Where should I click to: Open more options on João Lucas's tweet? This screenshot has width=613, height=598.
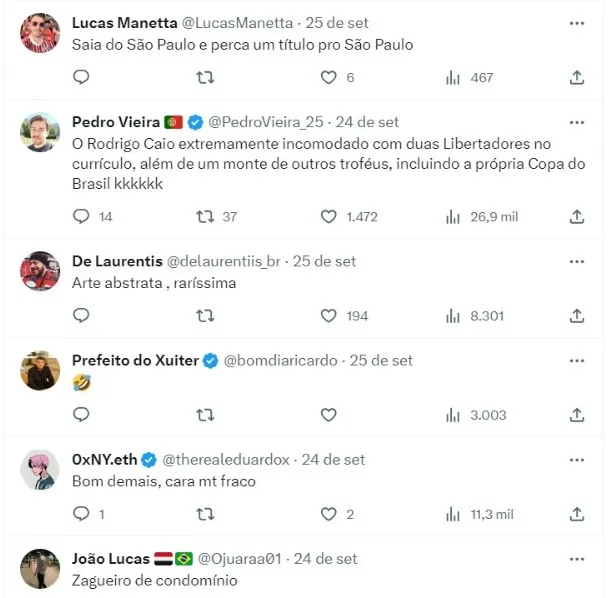pos(577,558)
